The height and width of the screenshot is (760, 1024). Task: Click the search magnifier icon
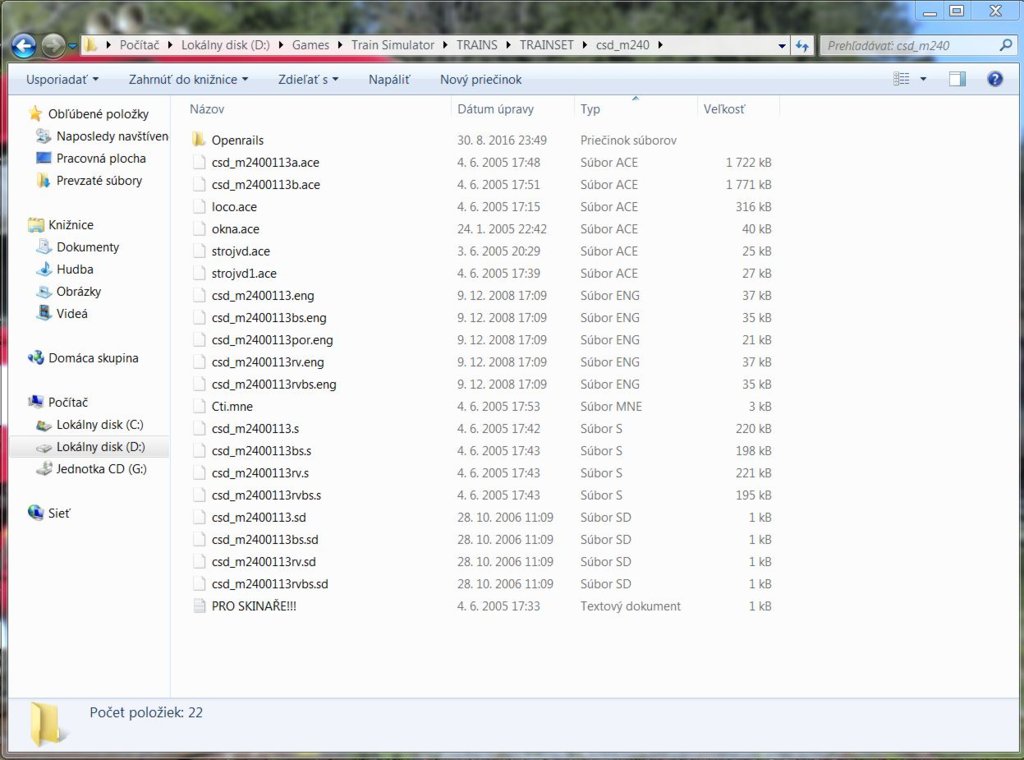(x=1005, y=46)
